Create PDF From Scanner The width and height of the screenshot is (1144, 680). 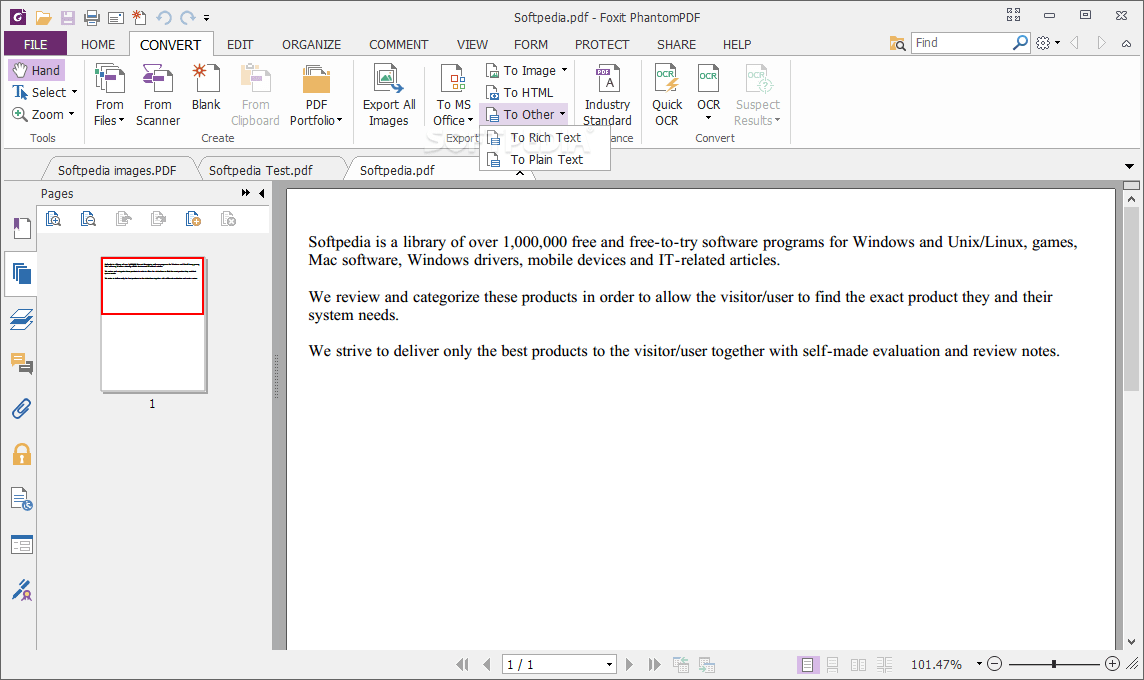pos(158,95)
